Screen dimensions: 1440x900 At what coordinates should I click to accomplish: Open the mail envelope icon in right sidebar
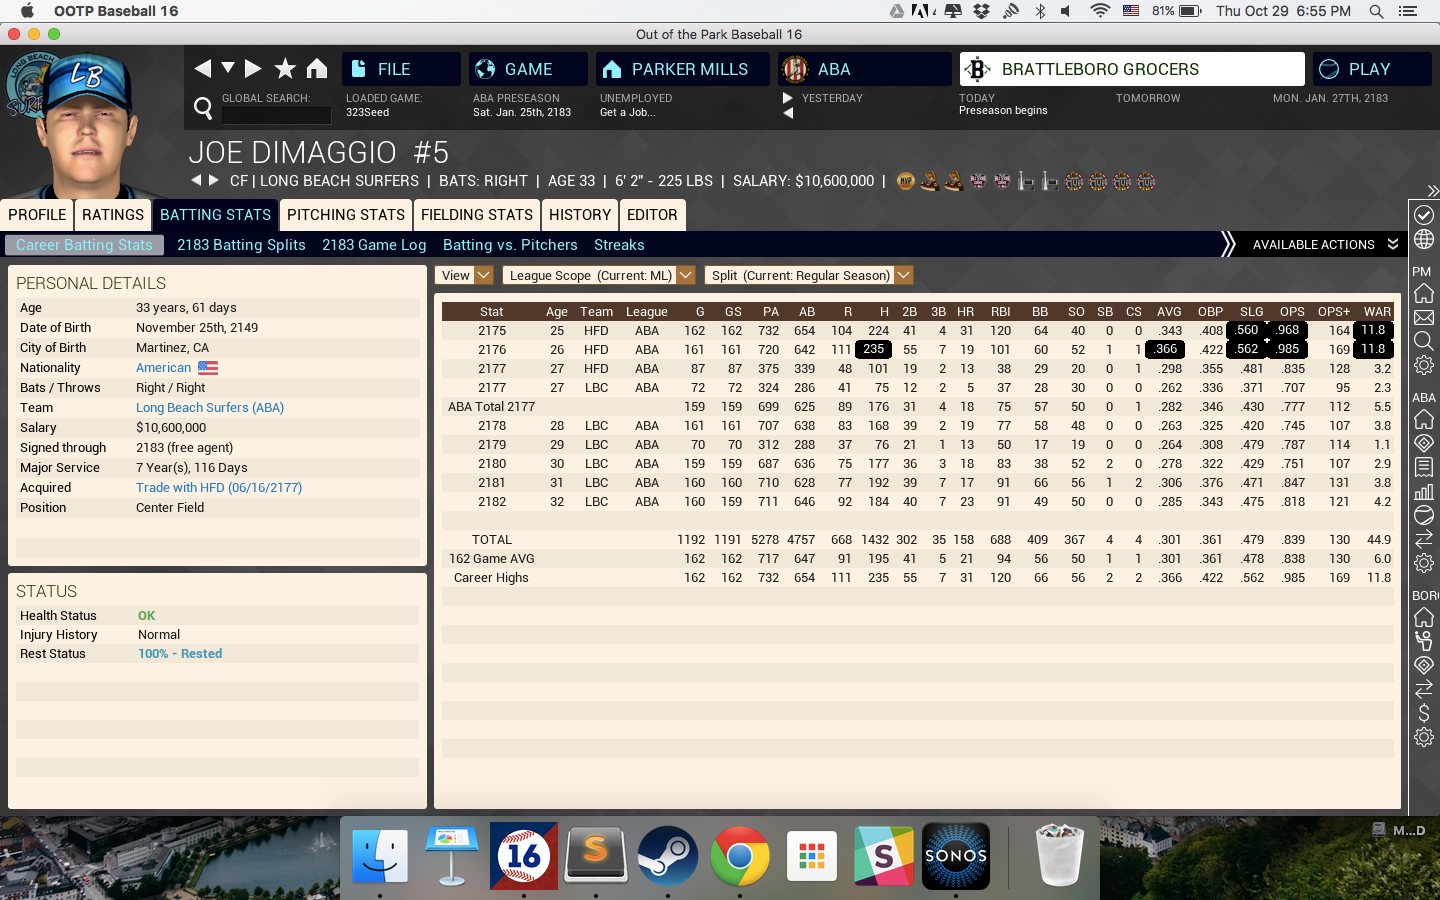point(1424,318)
